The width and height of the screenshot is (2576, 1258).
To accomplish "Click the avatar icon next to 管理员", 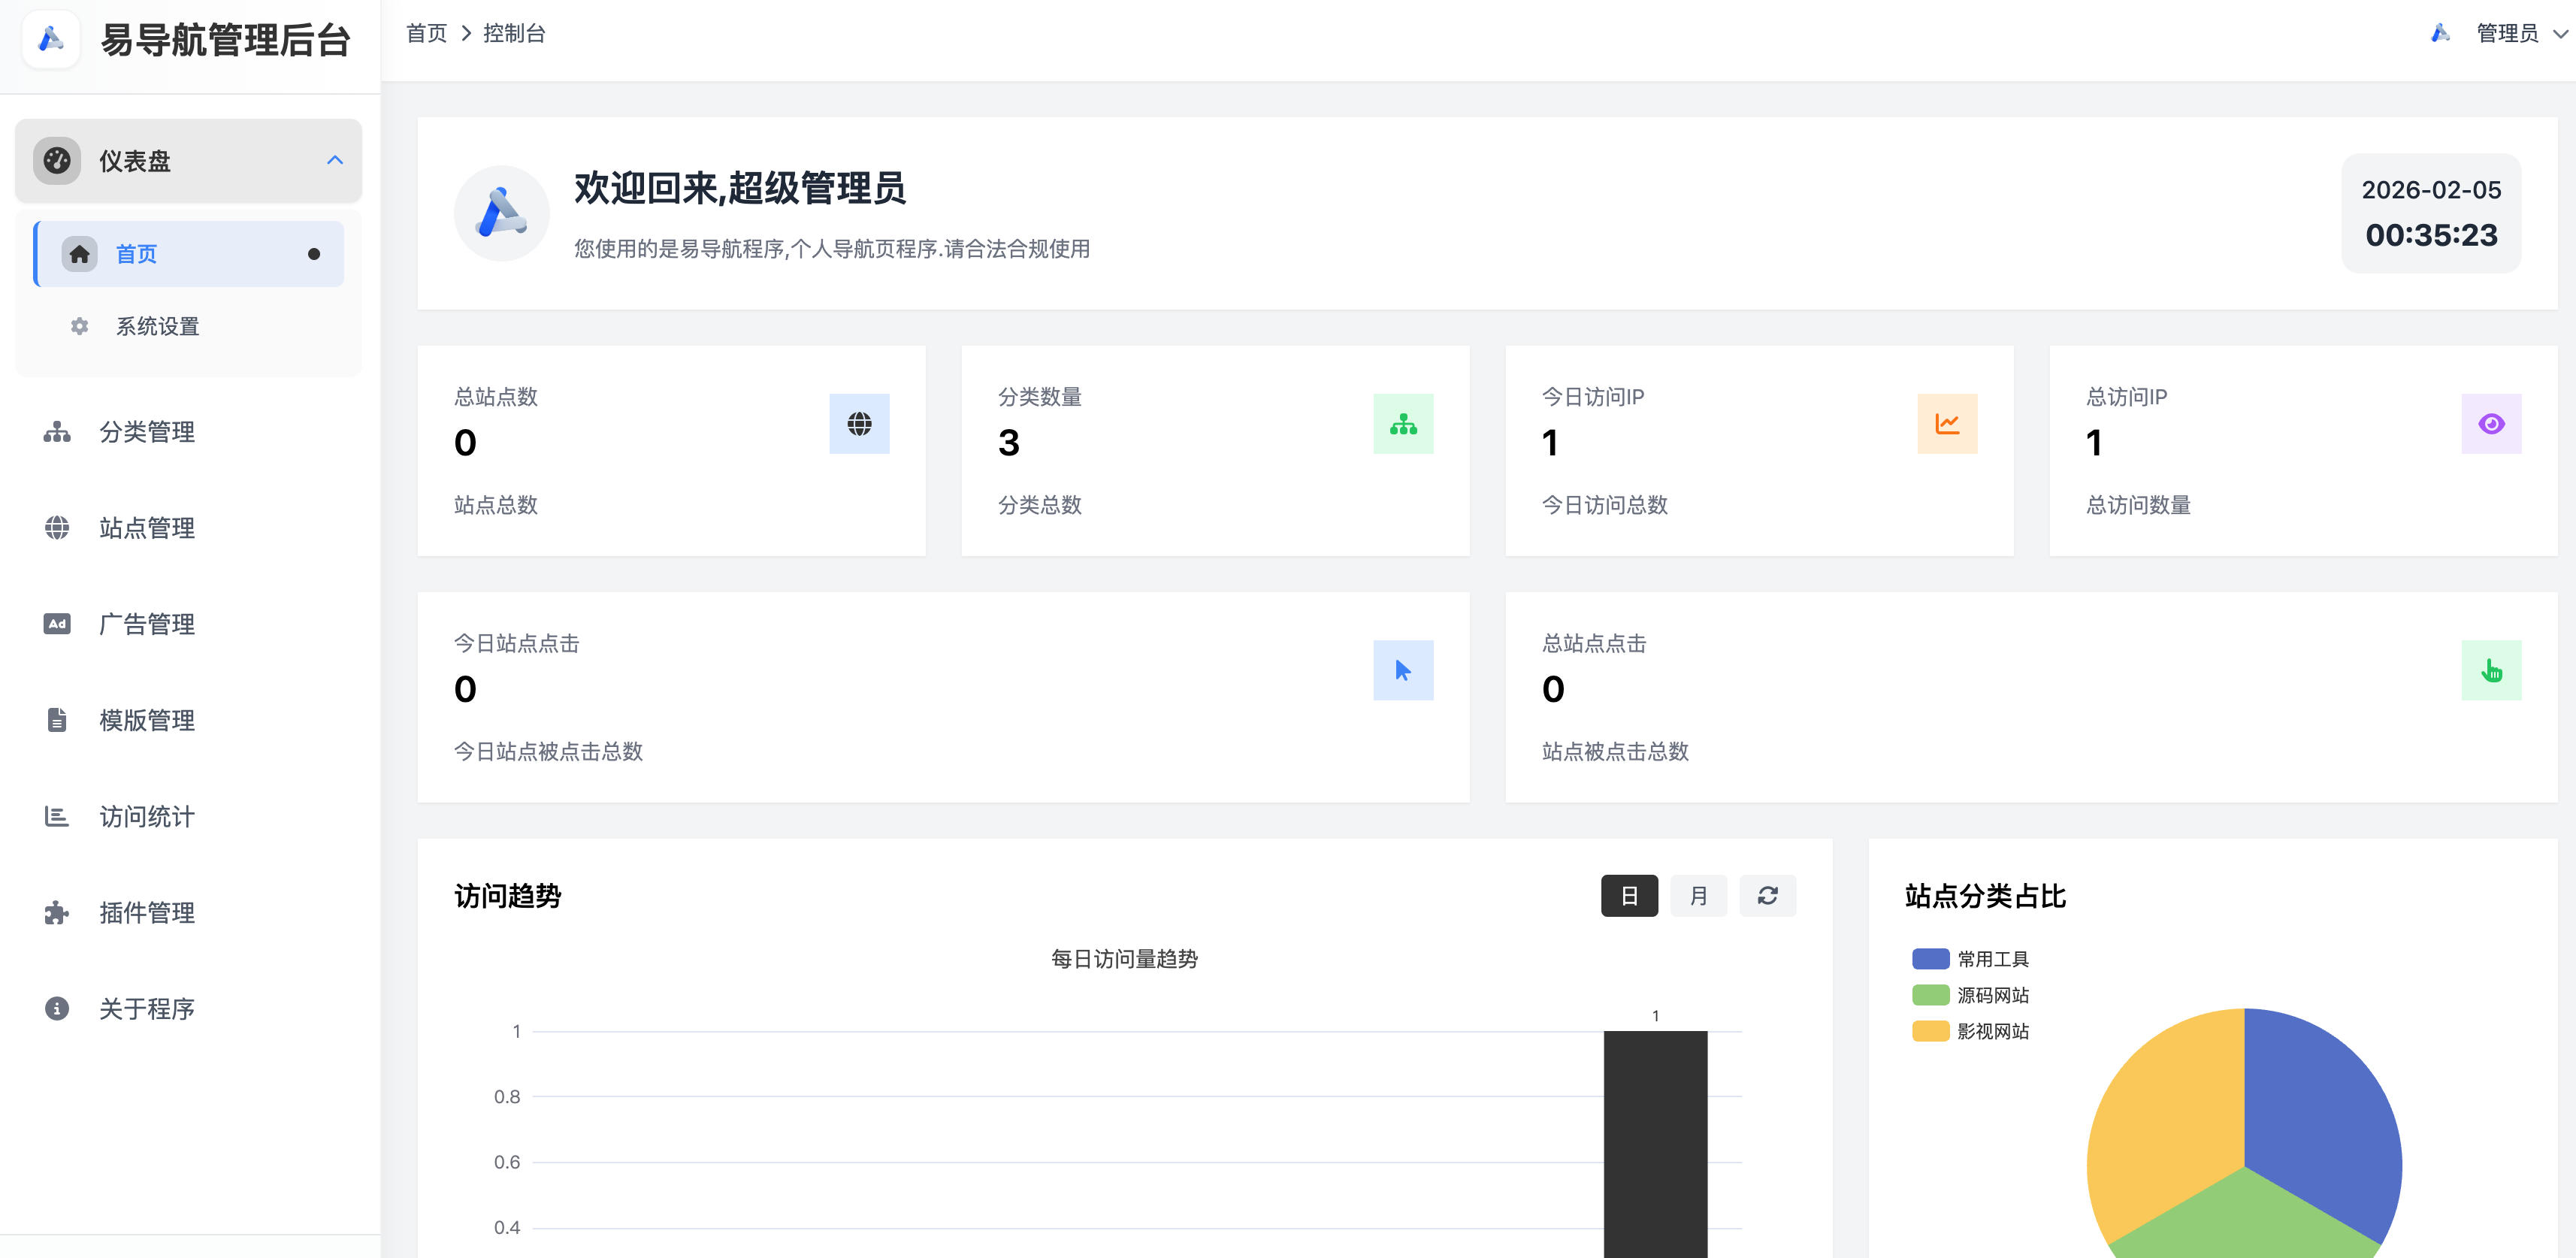I will pos(2440,33).
